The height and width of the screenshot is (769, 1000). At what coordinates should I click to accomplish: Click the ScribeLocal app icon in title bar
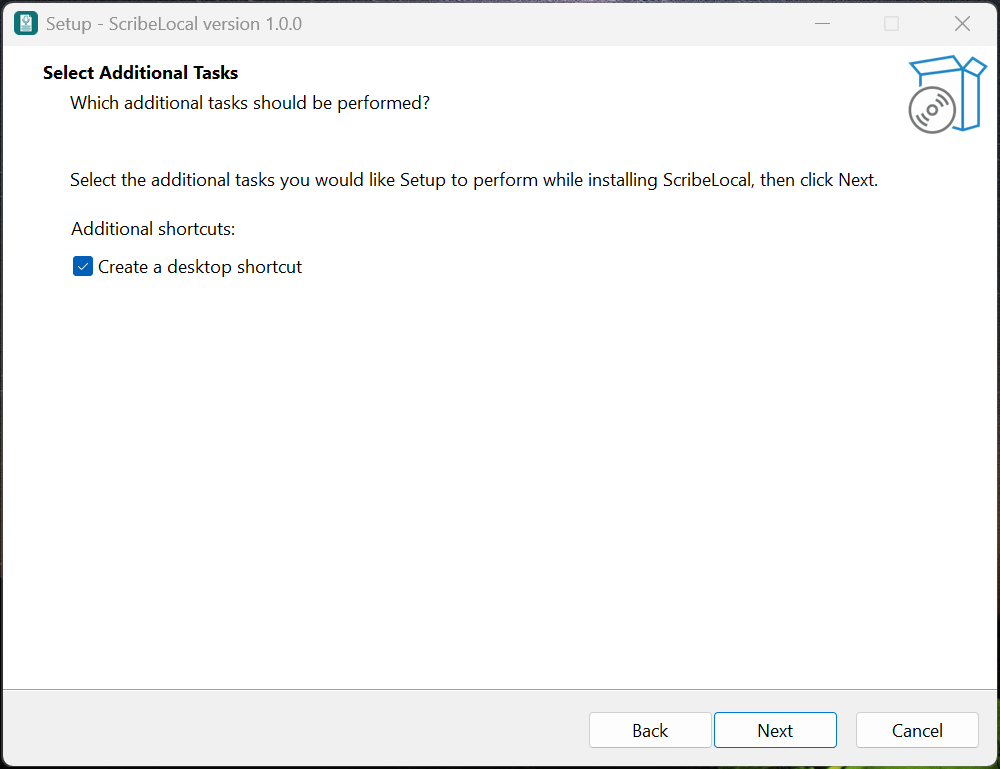(26, 23)
